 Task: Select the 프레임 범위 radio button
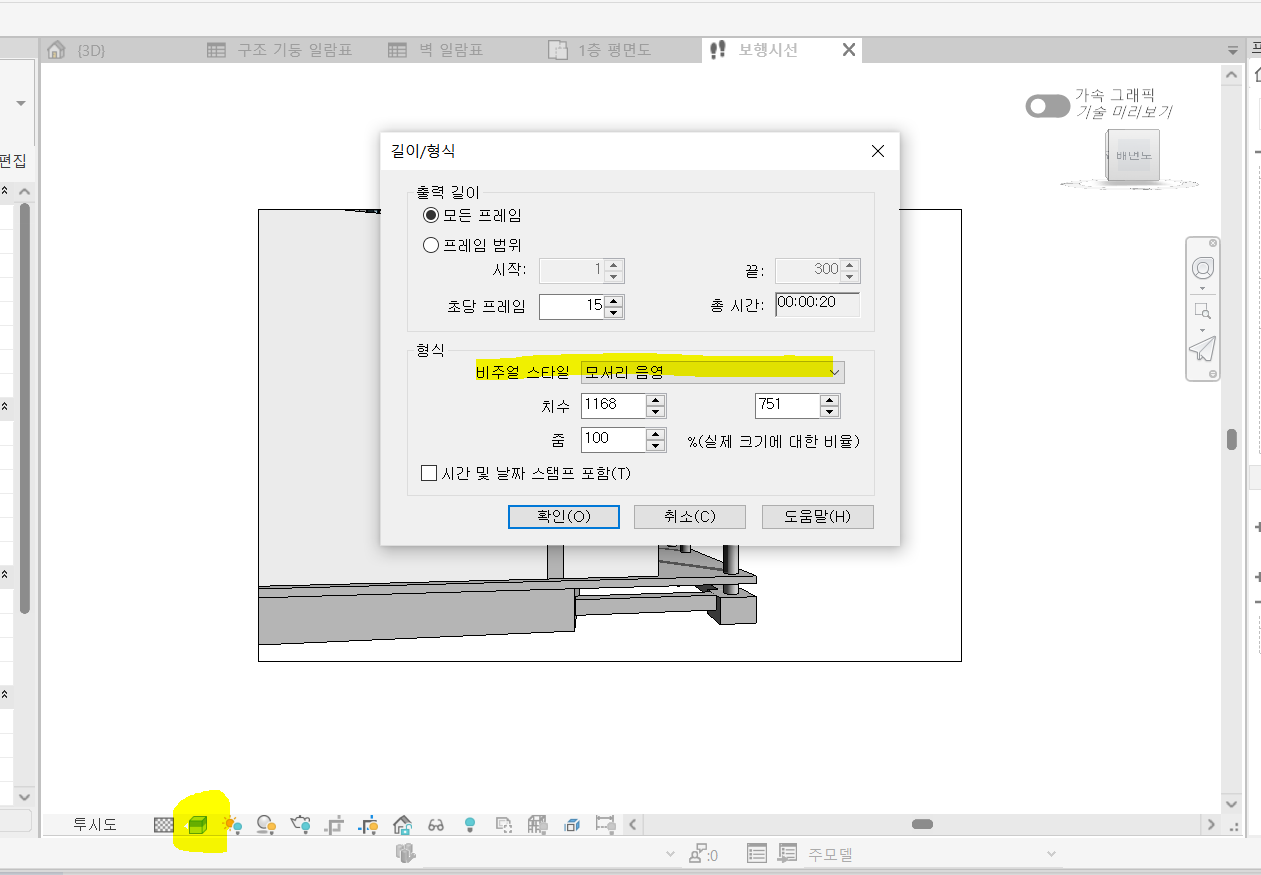tap(431, 245)
